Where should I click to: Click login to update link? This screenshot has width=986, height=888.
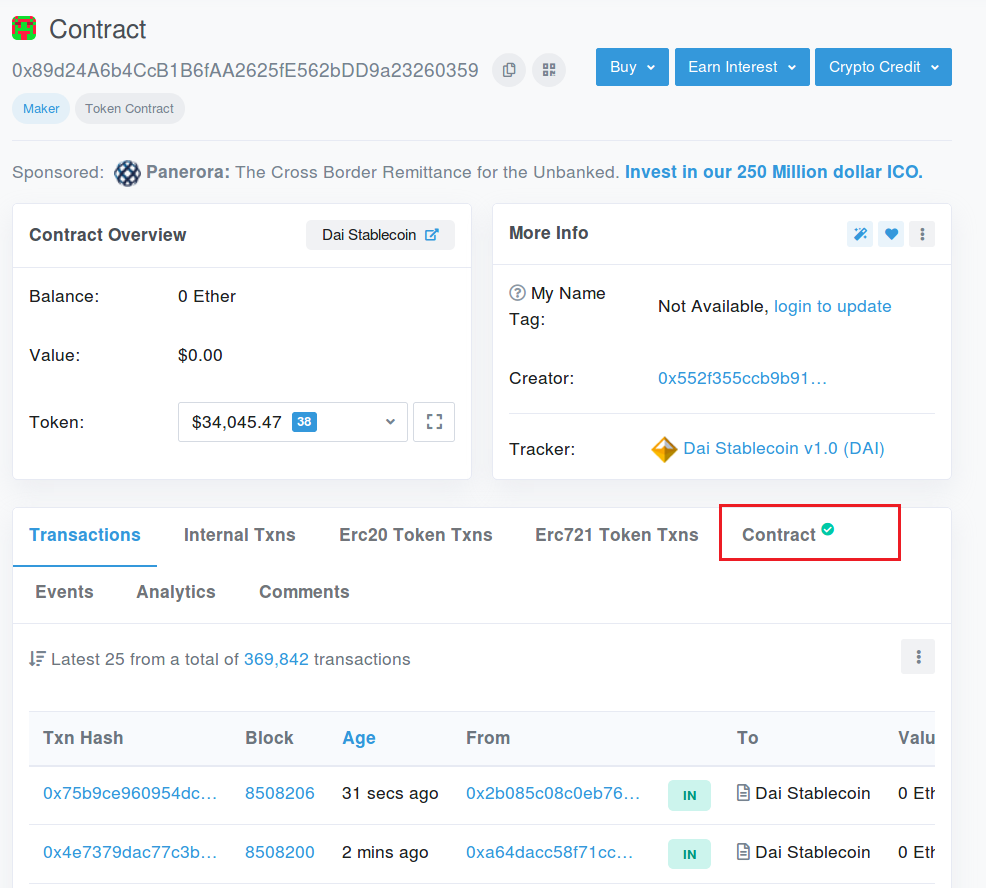[833, 306]
